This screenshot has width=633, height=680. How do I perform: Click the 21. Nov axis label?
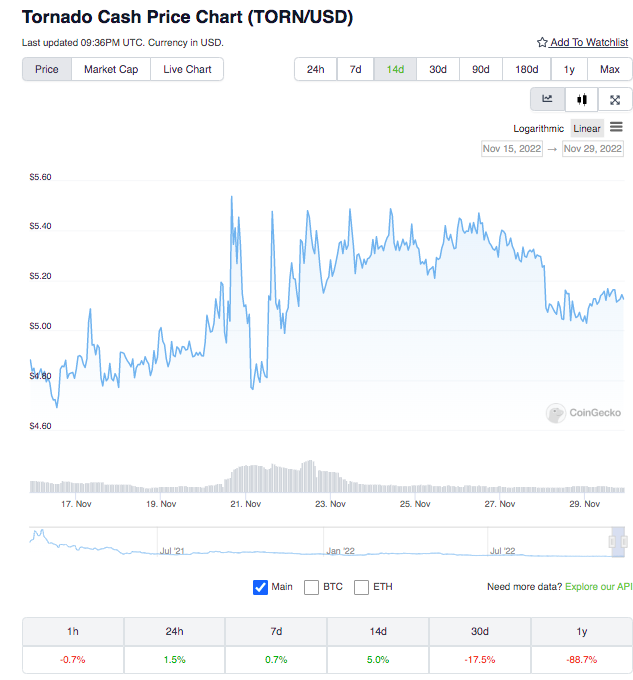click(x=245, y=504)
